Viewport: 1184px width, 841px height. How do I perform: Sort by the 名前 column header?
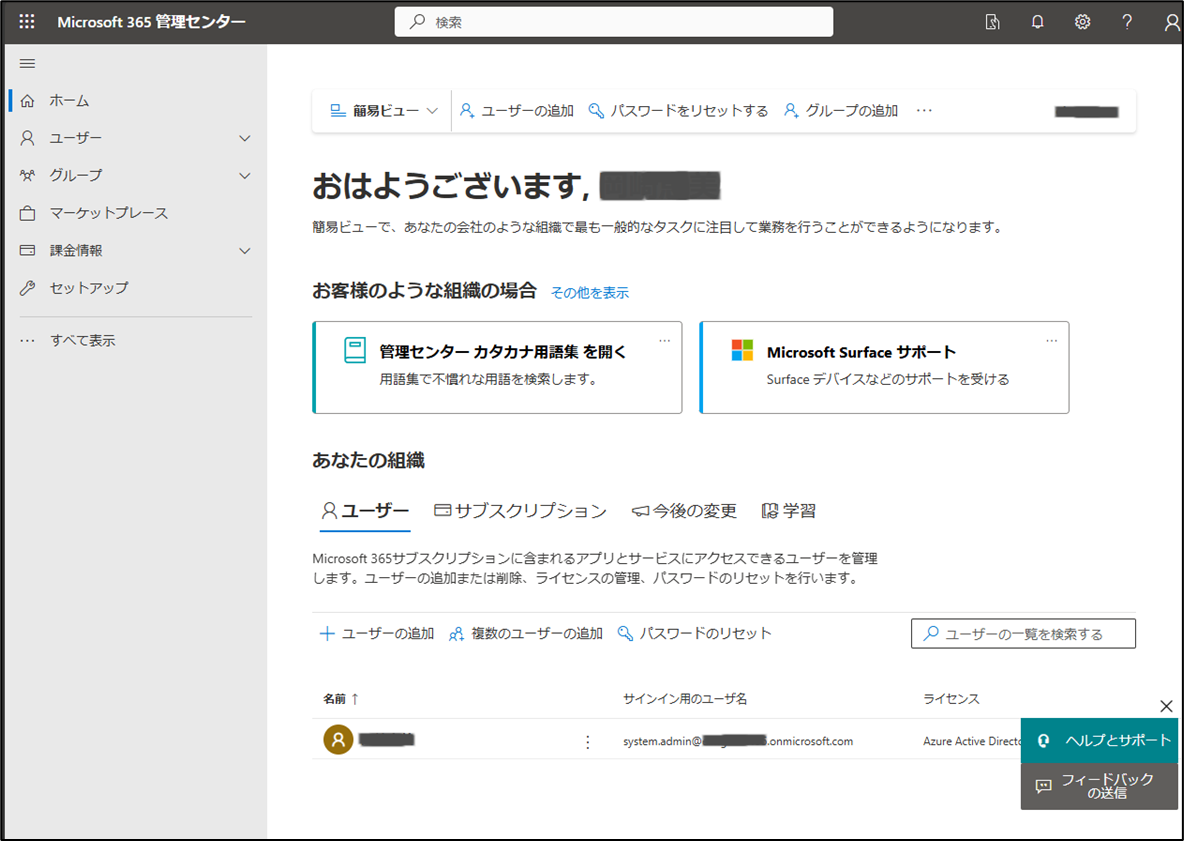pos(335,699)
